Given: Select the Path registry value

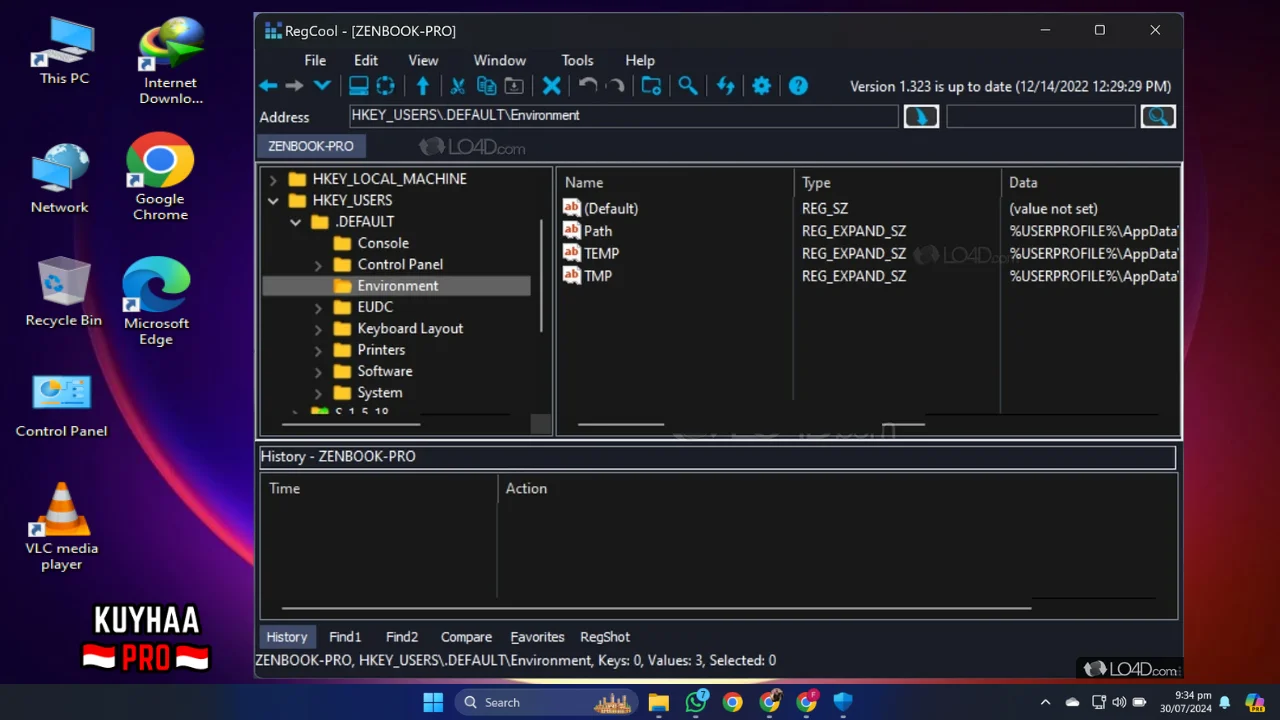Looking at the screenshot, I should coord(598,231).
